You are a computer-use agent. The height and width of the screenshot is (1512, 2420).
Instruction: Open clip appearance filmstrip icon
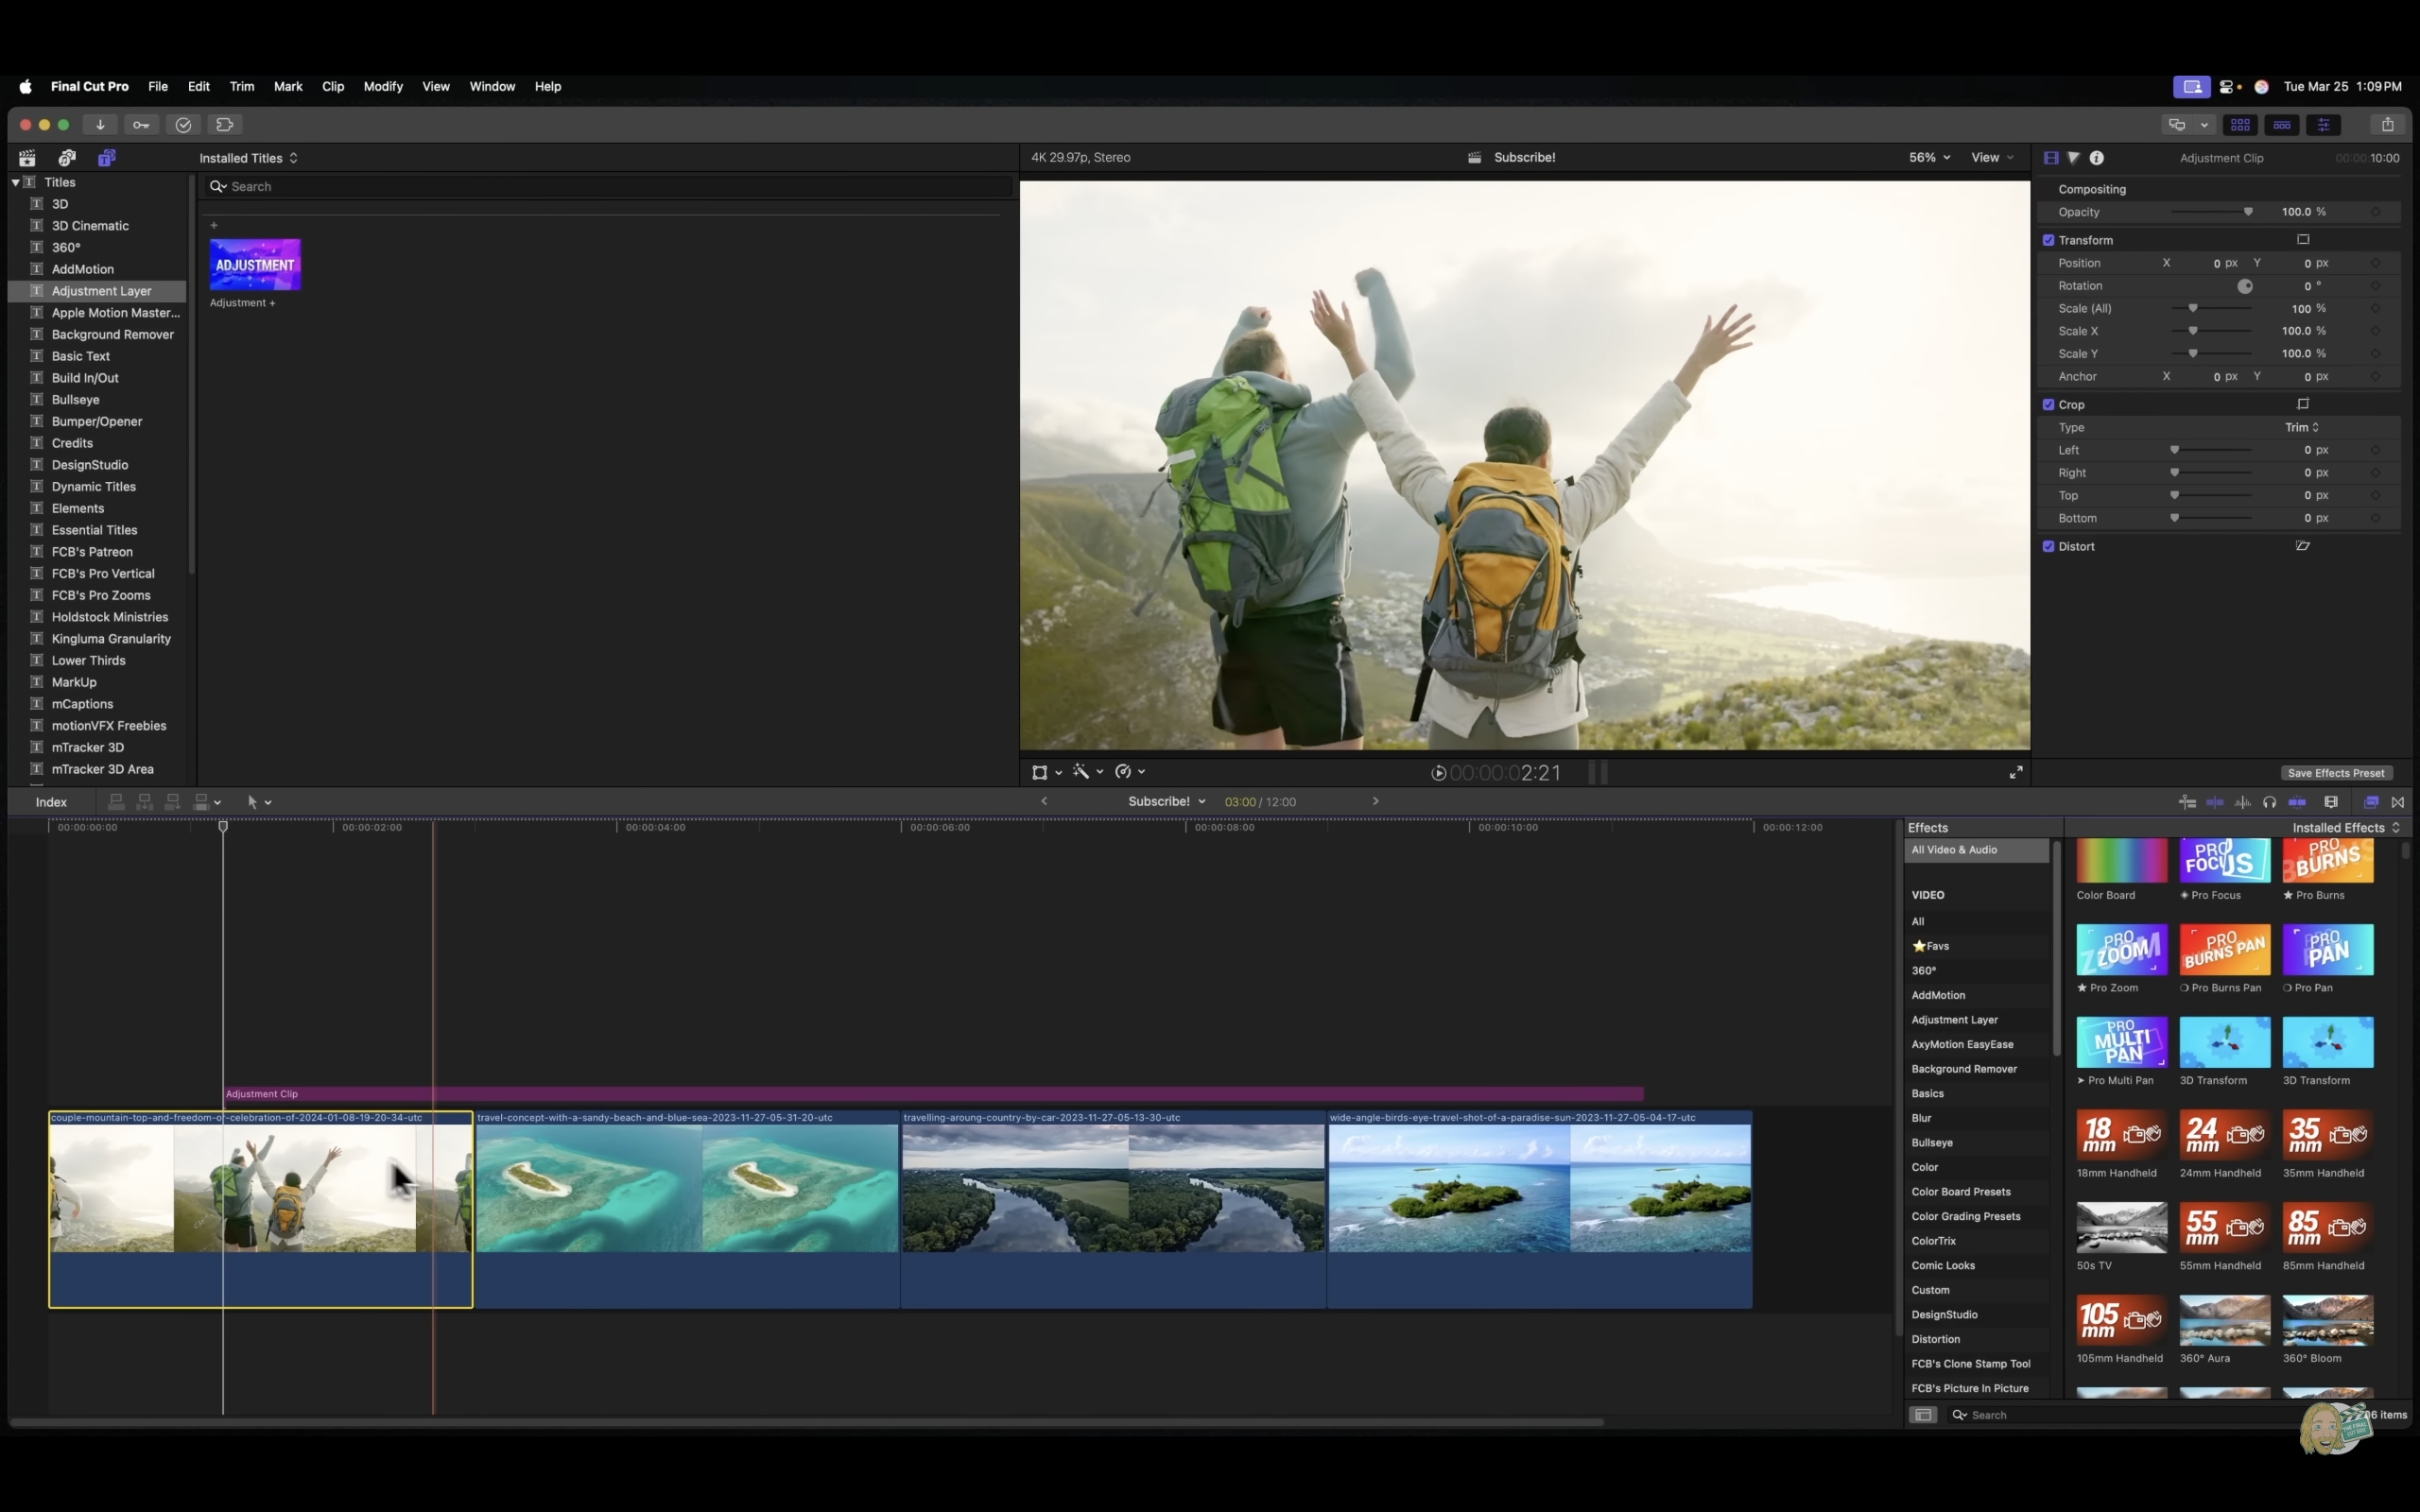(x=2331, y=802)
